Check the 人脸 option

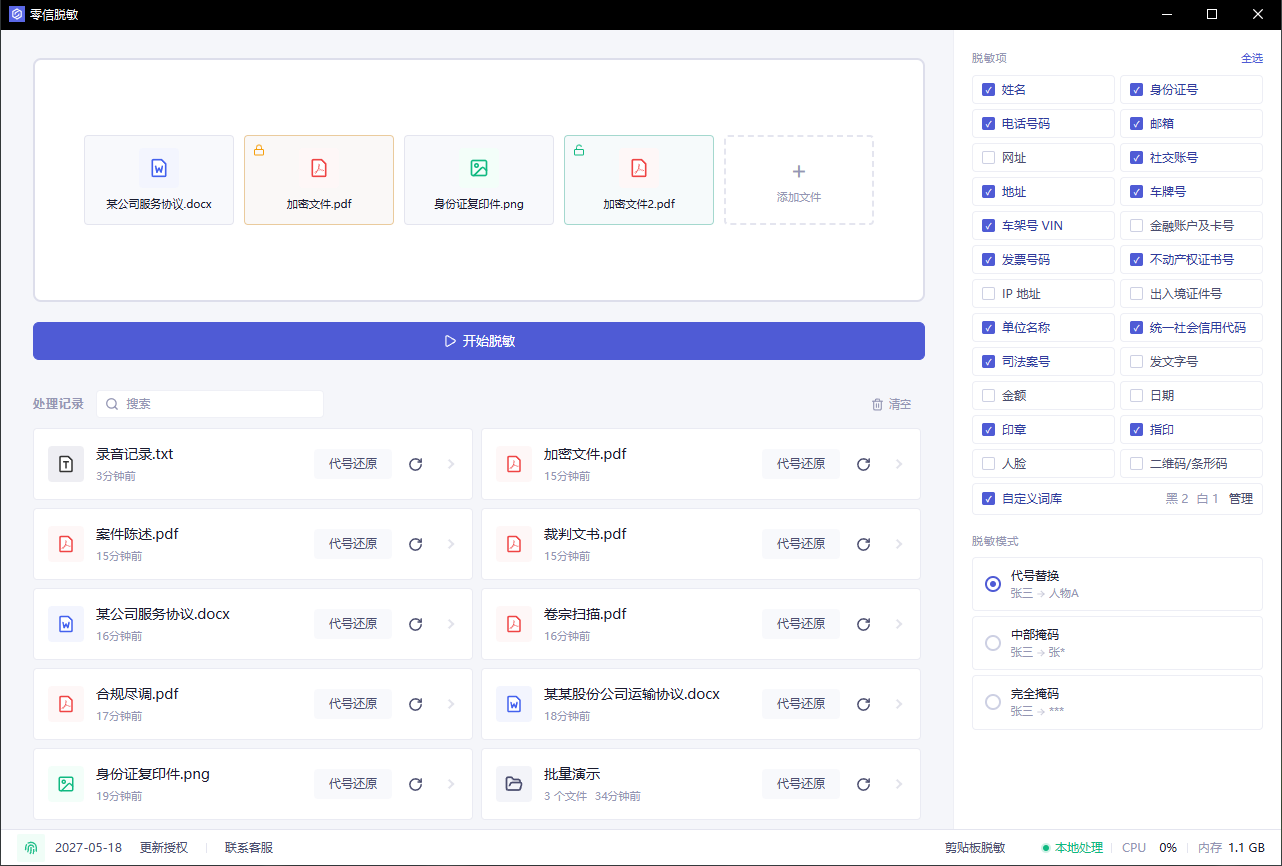click(x=989, y=464)
